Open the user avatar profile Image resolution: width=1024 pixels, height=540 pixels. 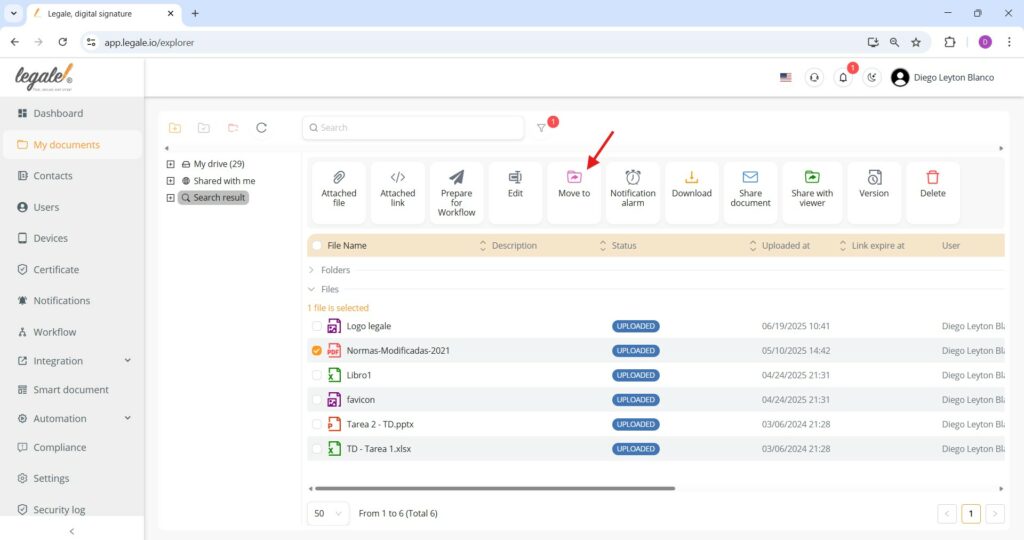pos(900,77)
